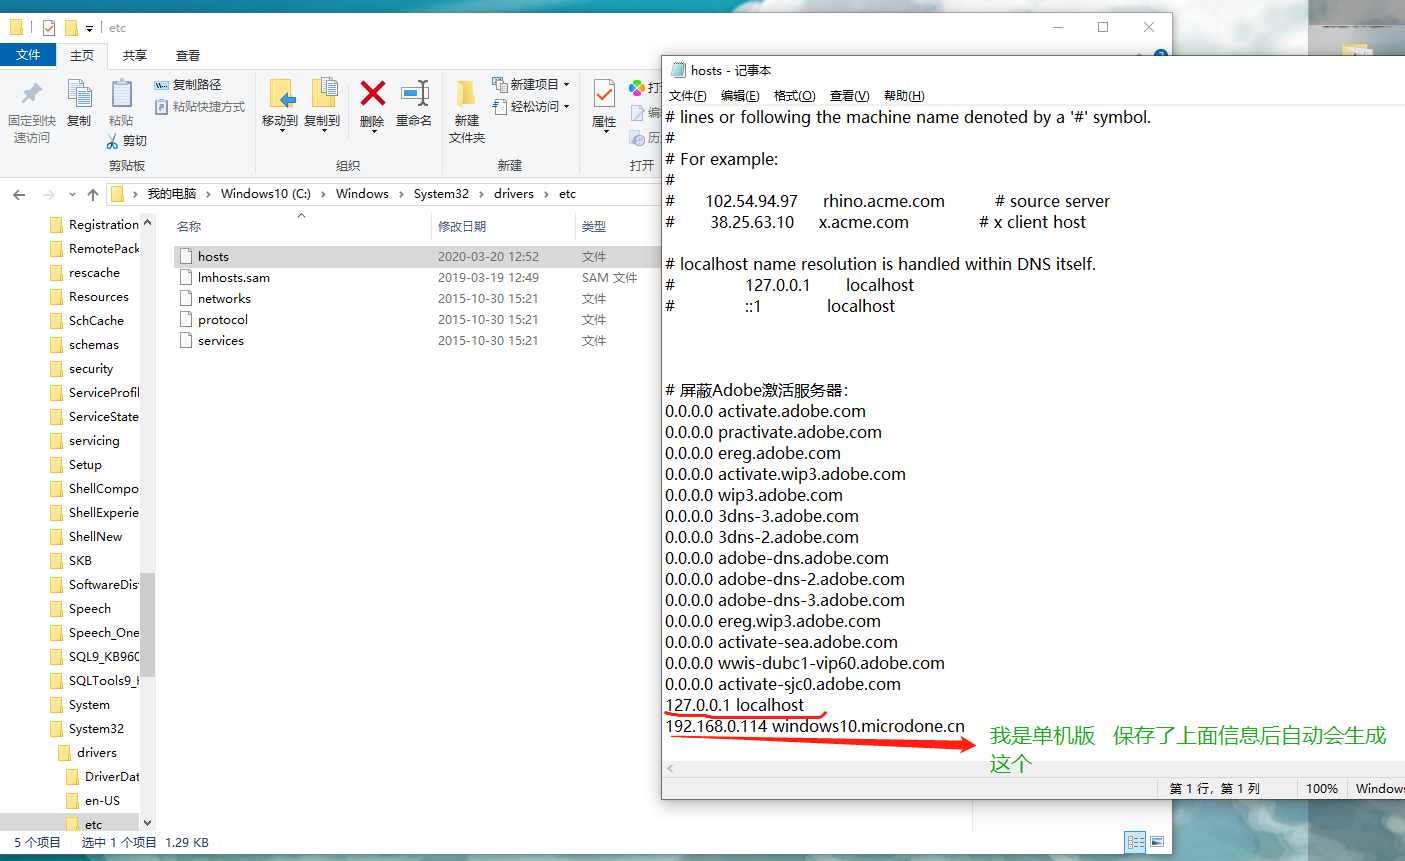
Task: Click the Rename (重命名) icon
Action: [414, 93]
